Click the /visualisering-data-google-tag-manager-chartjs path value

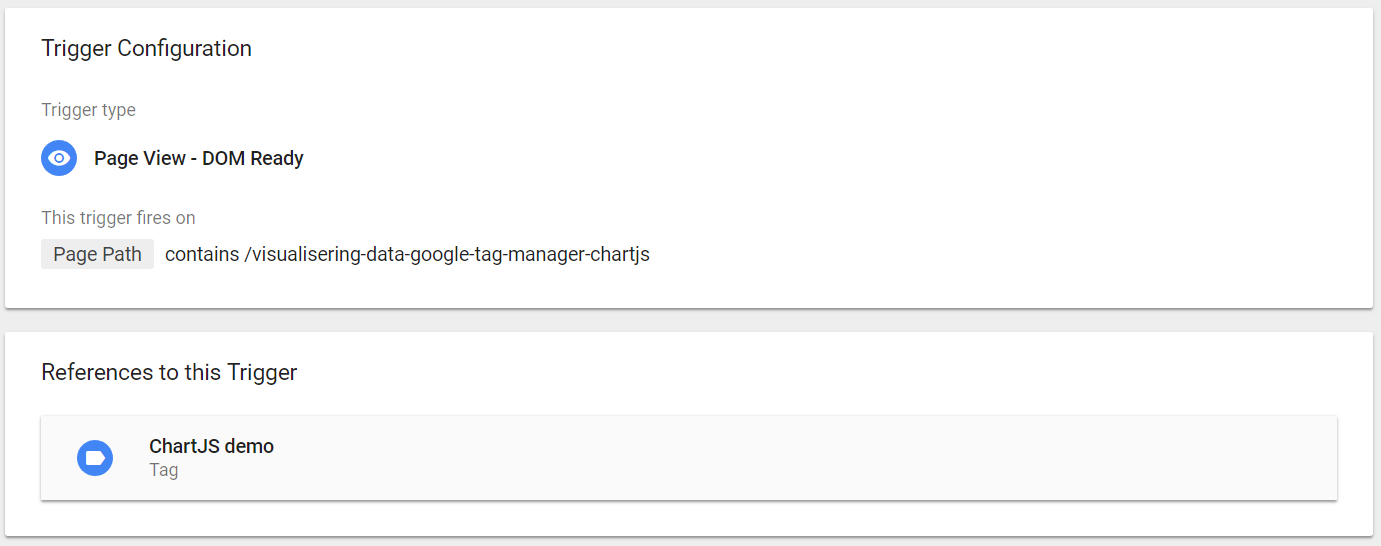click(x=447, y=254)
